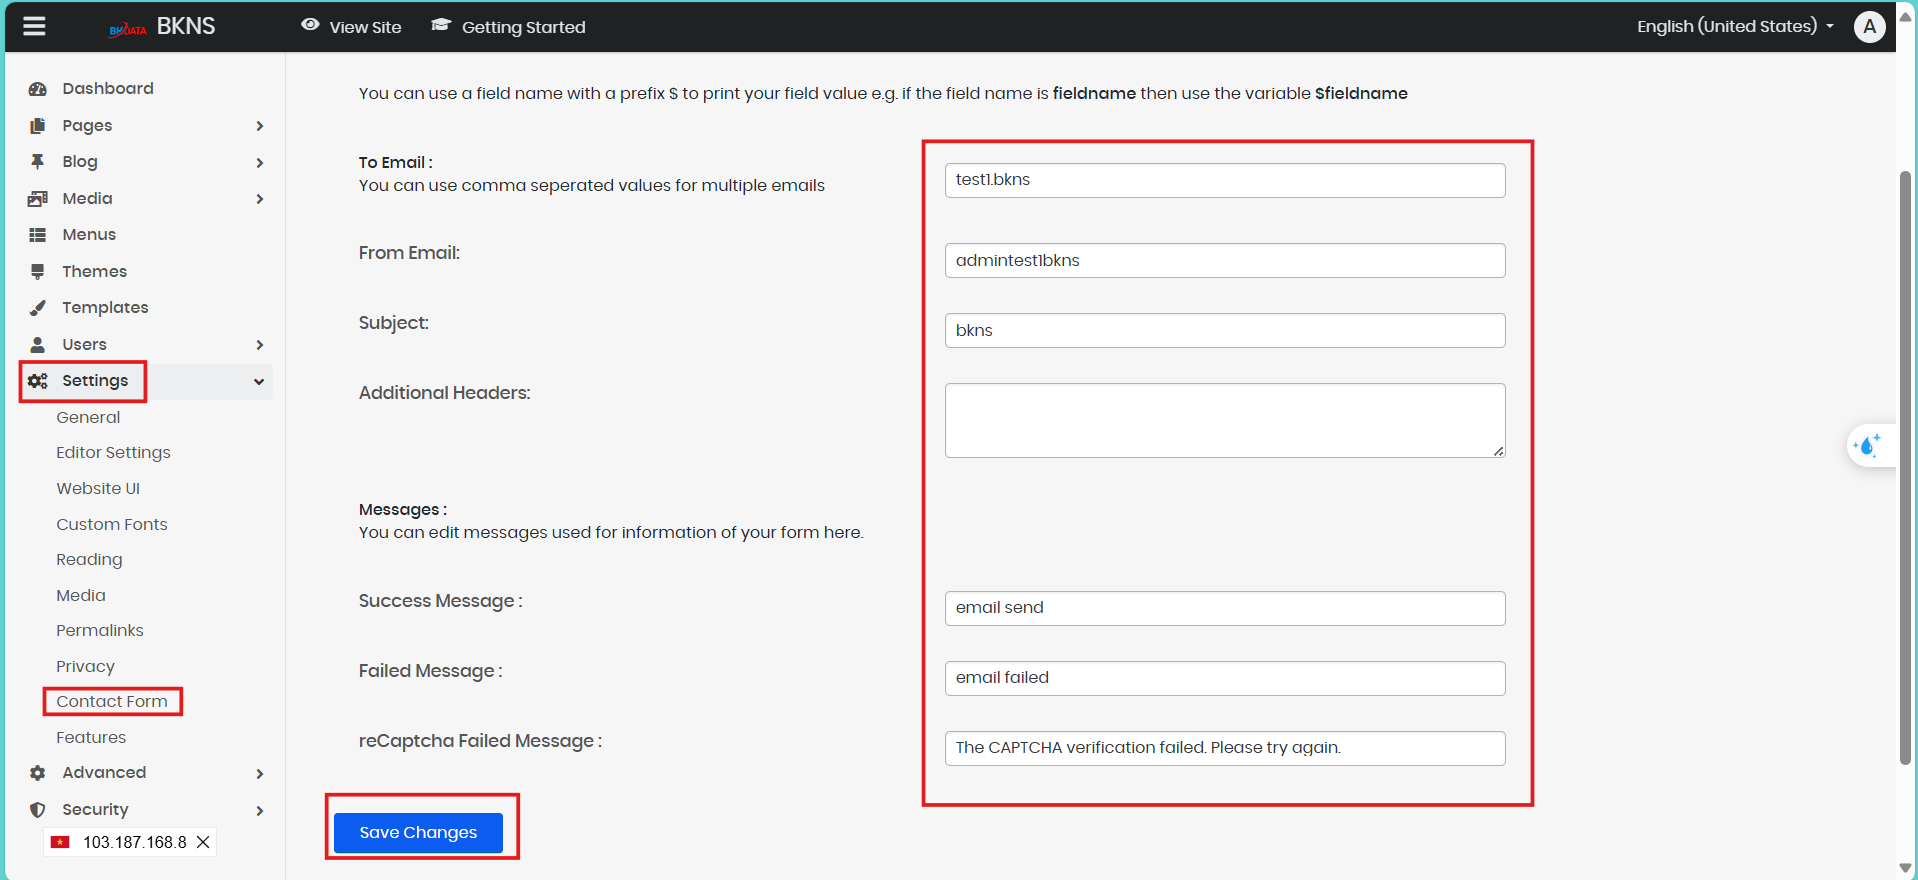This screenshot has height=880, width=1918.
Task: Click the Additional Headers textarea
Action: pos(1225,420)
